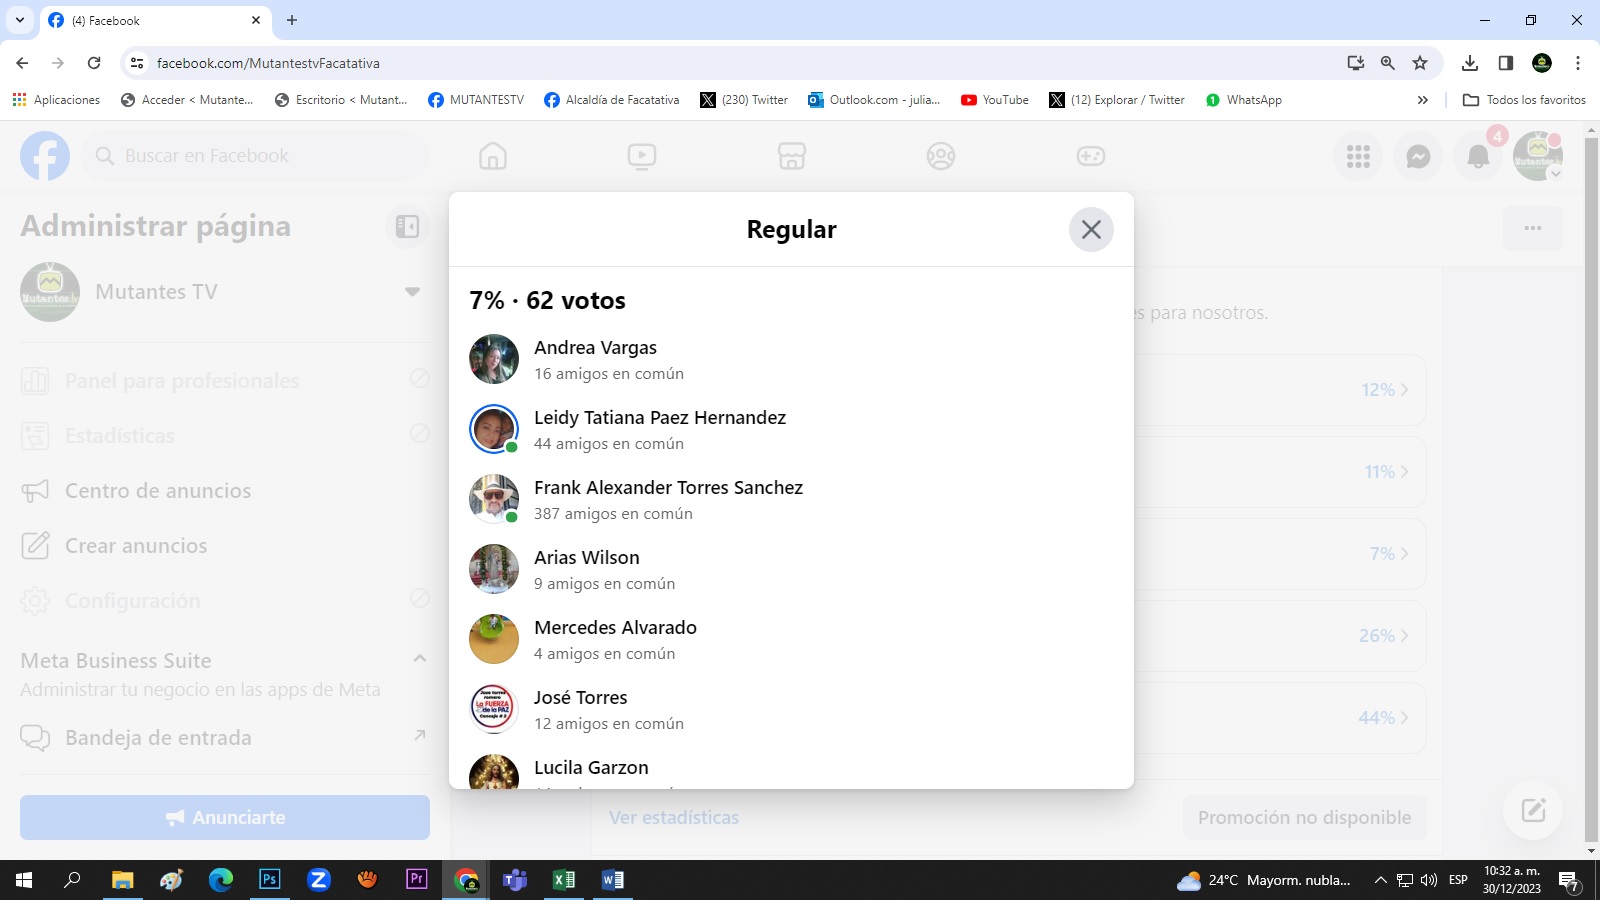The image size is (1600, 900).
Task: Collapse the Administrar página sidebar
Action: [x=407, y=227]
